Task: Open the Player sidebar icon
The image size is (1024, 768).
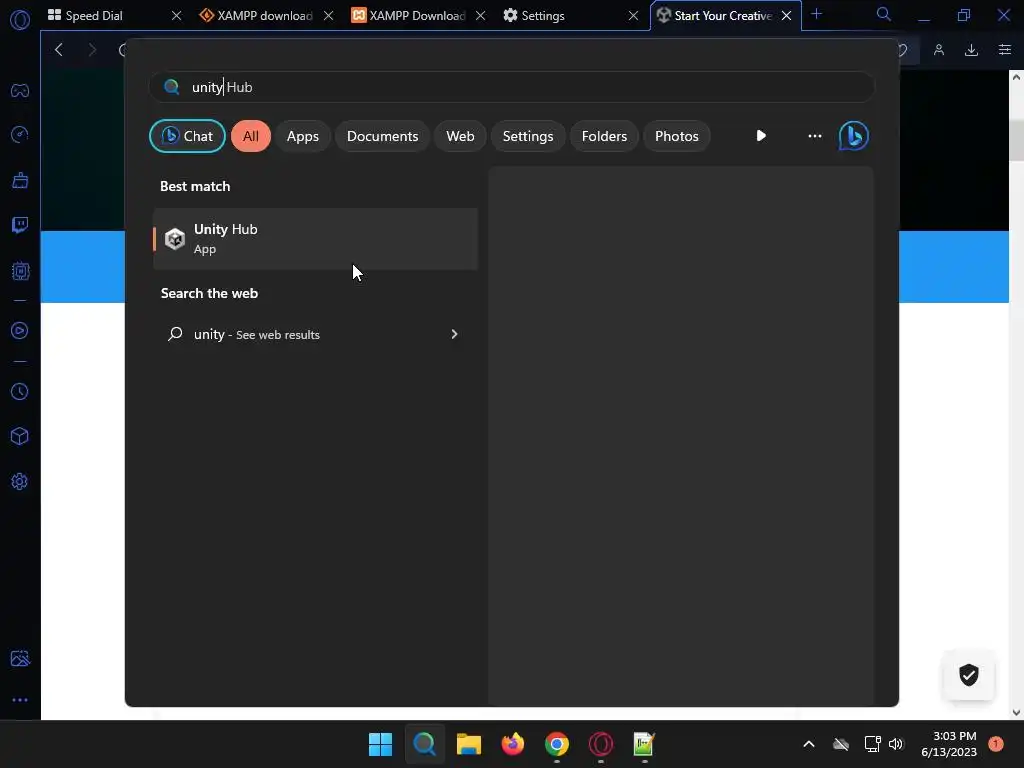Action: pyautogui.click(x=20, y=330)
